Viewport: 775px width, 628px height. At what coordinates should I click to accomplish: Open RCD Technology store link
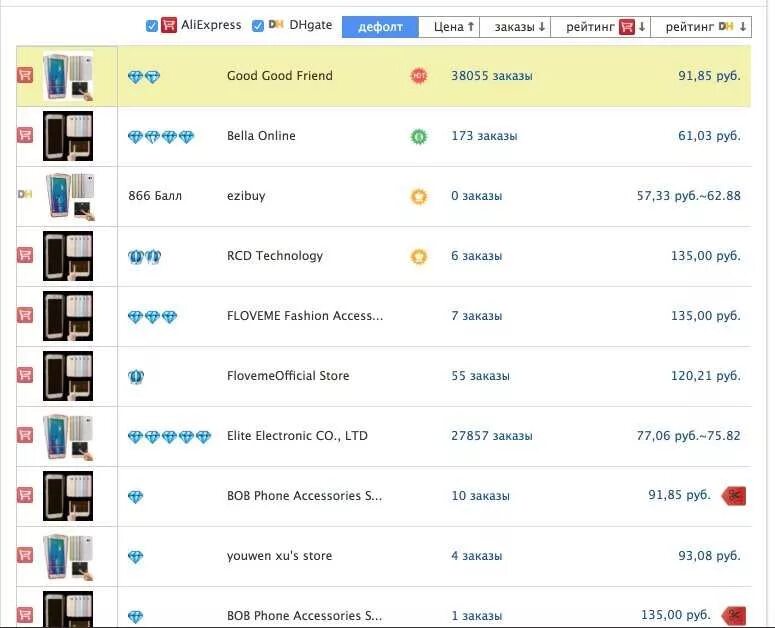[x=275, y=255]
